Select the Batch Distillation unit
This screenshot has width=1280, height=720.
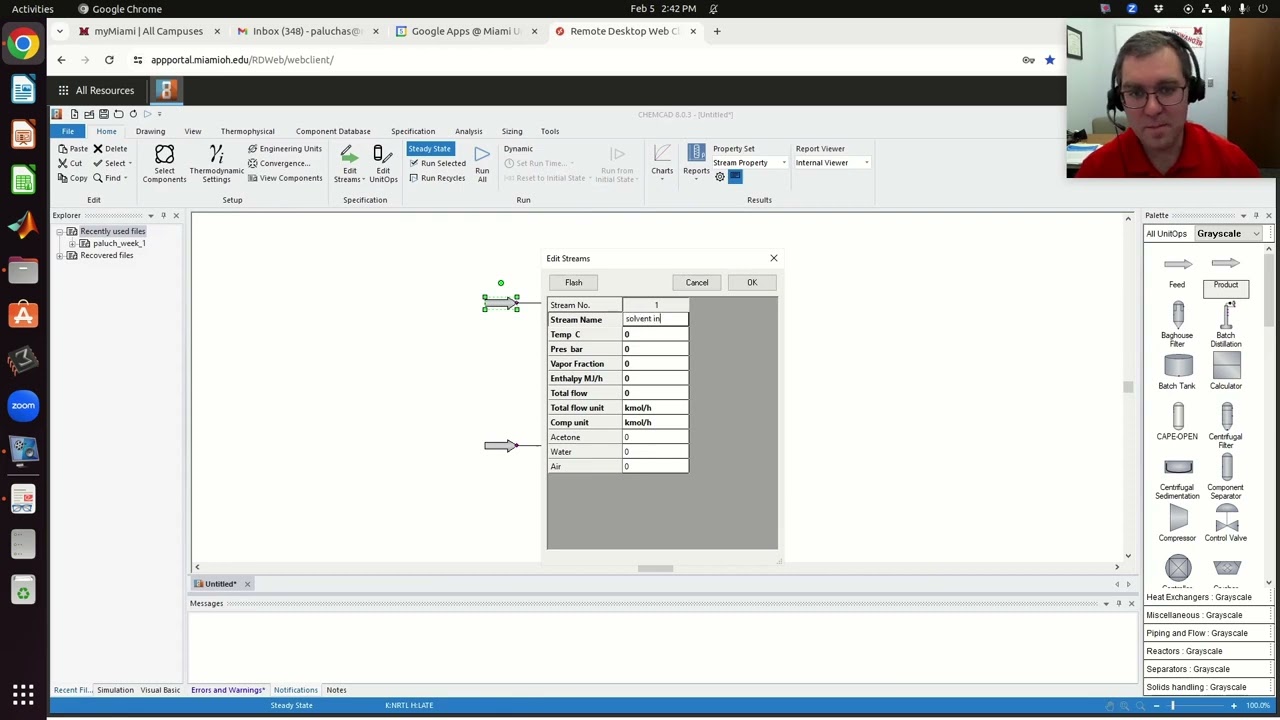tap(1226, 324)
